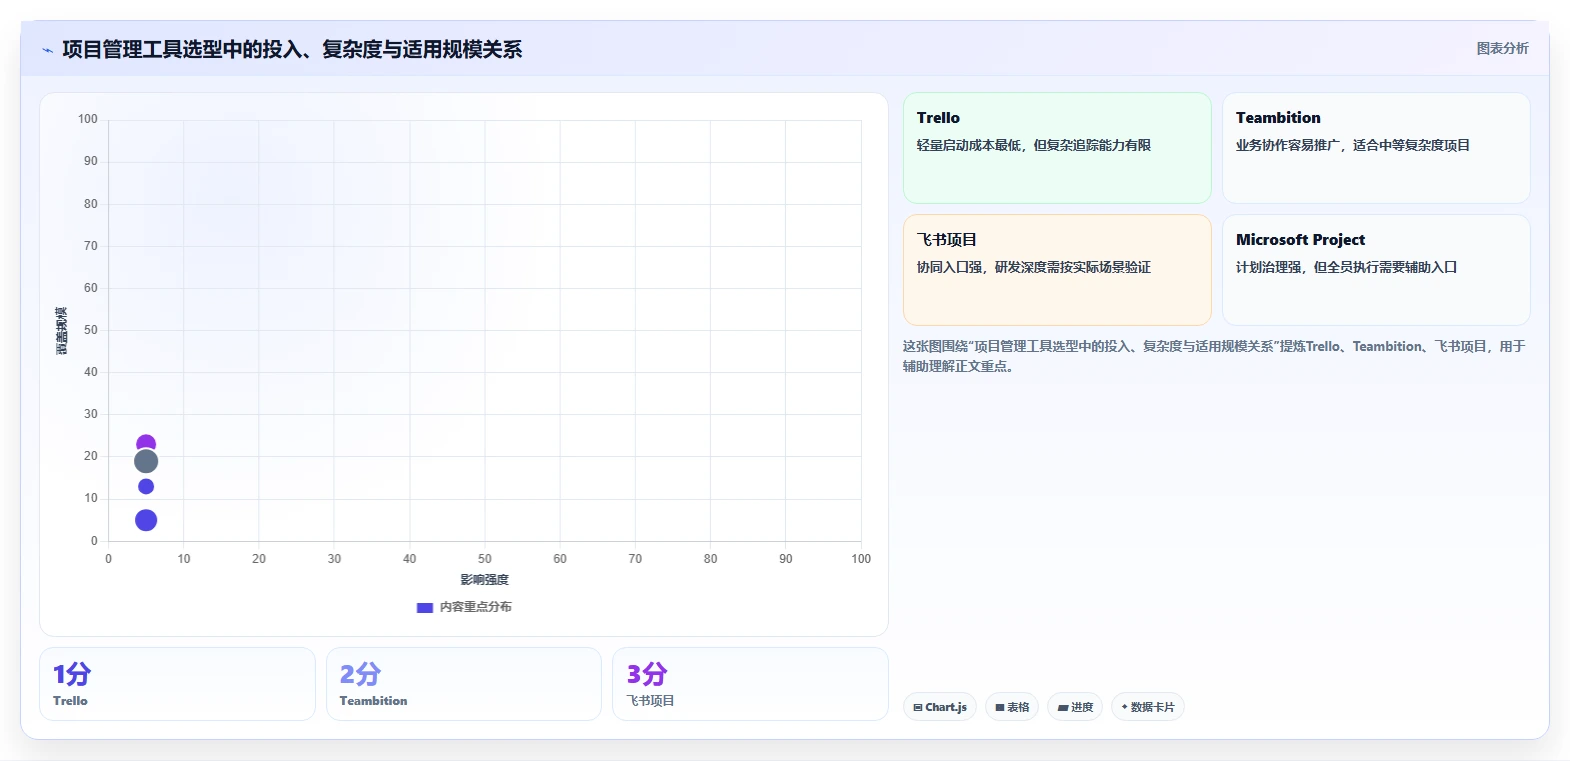
Task: Click the summary paragraph starting 这张图围绕
Action: coord(1214,356)
